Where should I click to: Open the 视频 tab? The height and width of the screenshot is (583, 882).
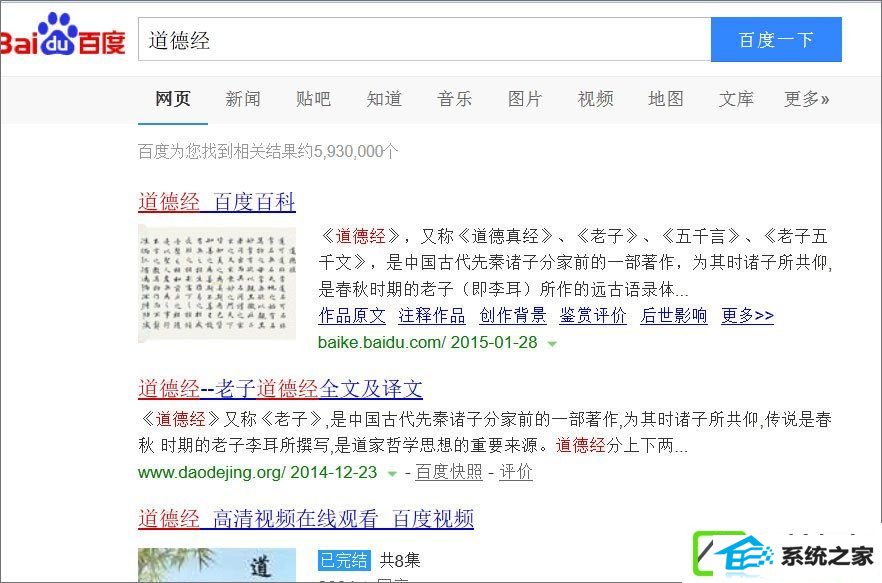595,99
